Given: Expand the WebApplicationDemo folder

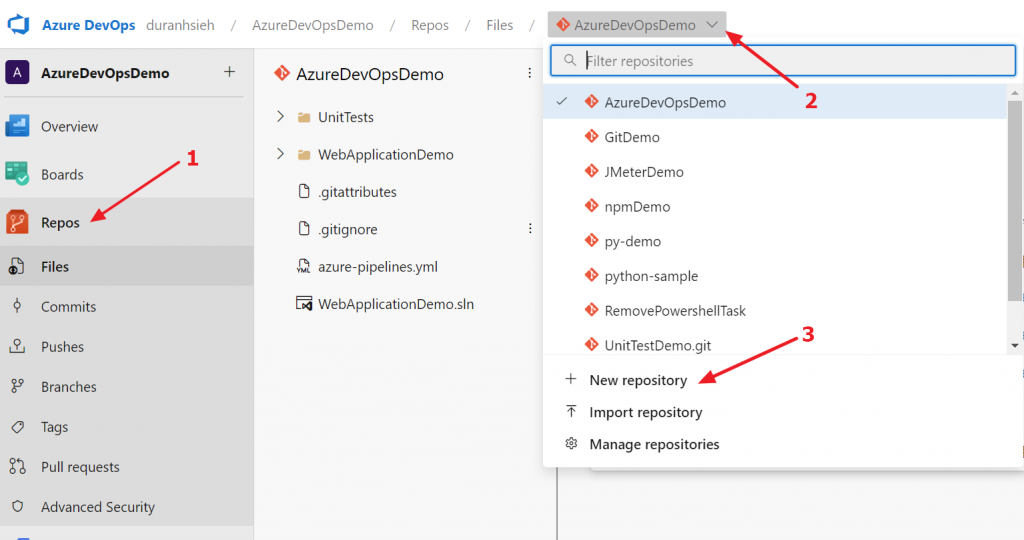Looking at the screenshot, I should click(280, 154).
